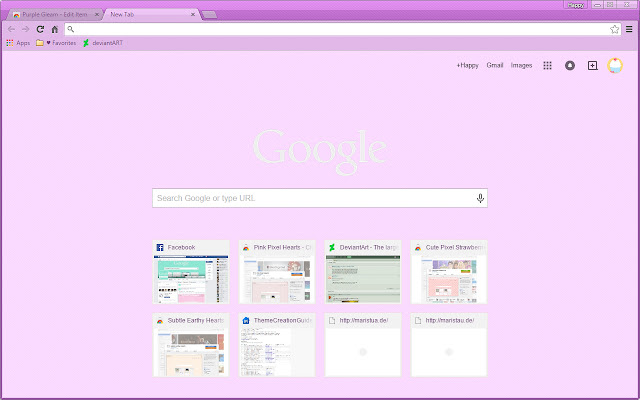Image resolution: width=640 pixels, height=400 pixels.
Task: Reload the page with the refresh icon
Action: pyautogui.click(x=40, y=29)
